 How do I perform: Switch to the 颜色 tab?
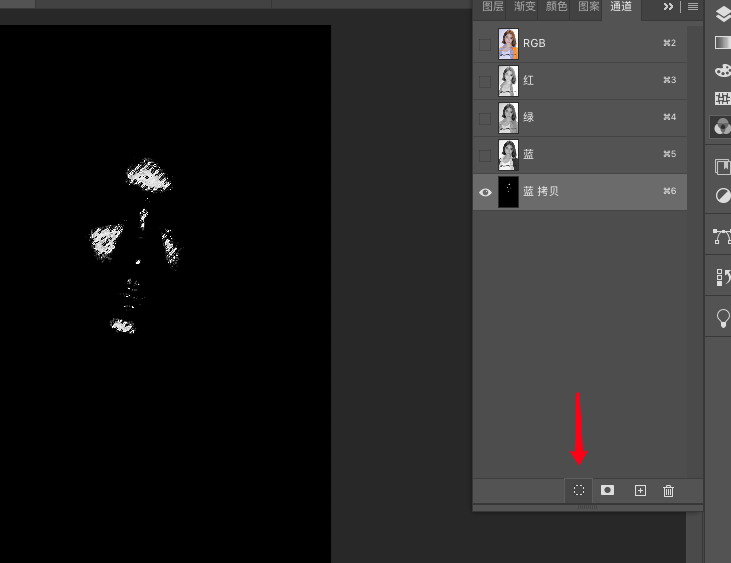click(x=557, y=7)
